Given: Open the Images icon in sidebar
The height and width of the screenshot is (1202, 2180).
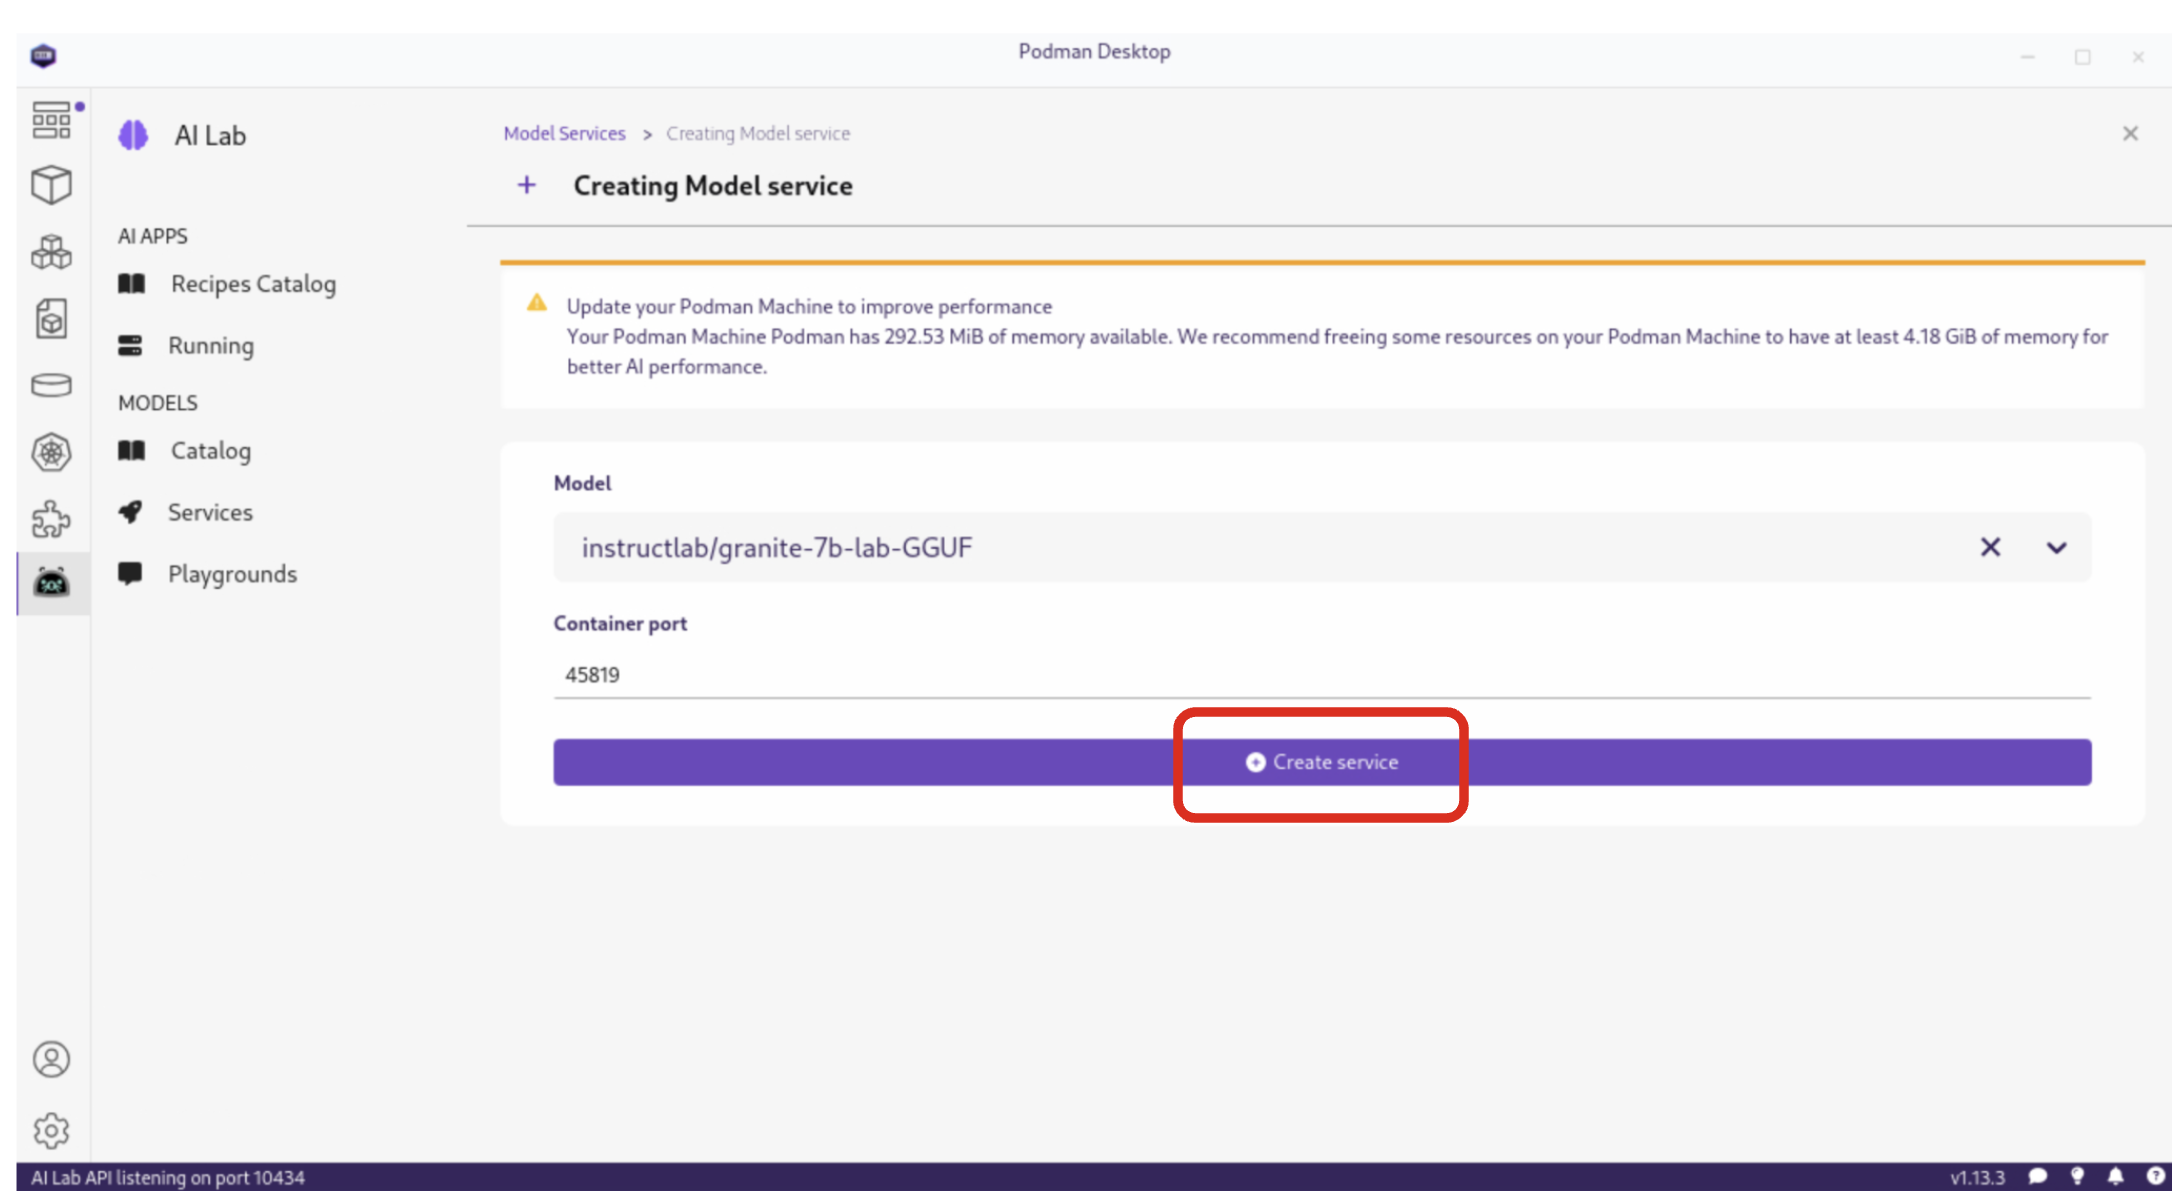Looking at the screenshot, I should [x=51, y=319].
